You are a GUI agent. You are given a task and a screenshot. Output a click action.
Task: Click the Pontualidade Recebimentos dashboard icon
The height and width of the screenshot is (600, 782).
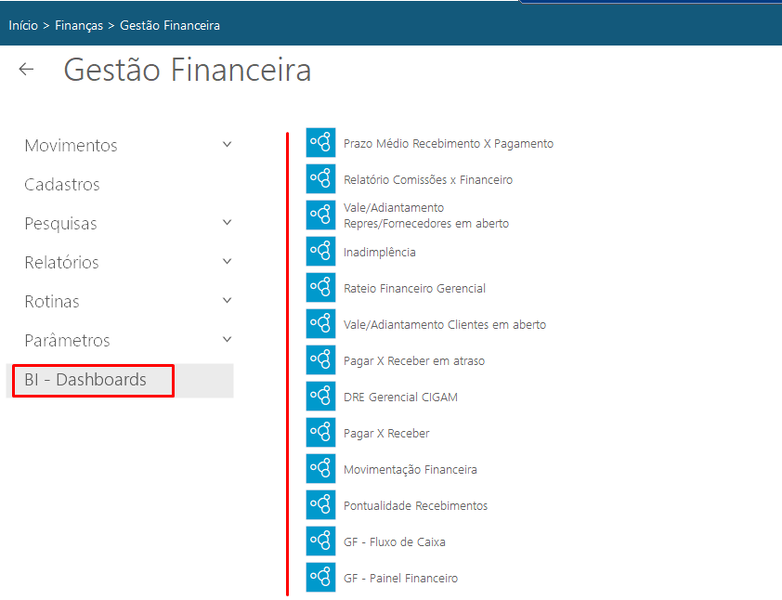(x=321, y=505)
